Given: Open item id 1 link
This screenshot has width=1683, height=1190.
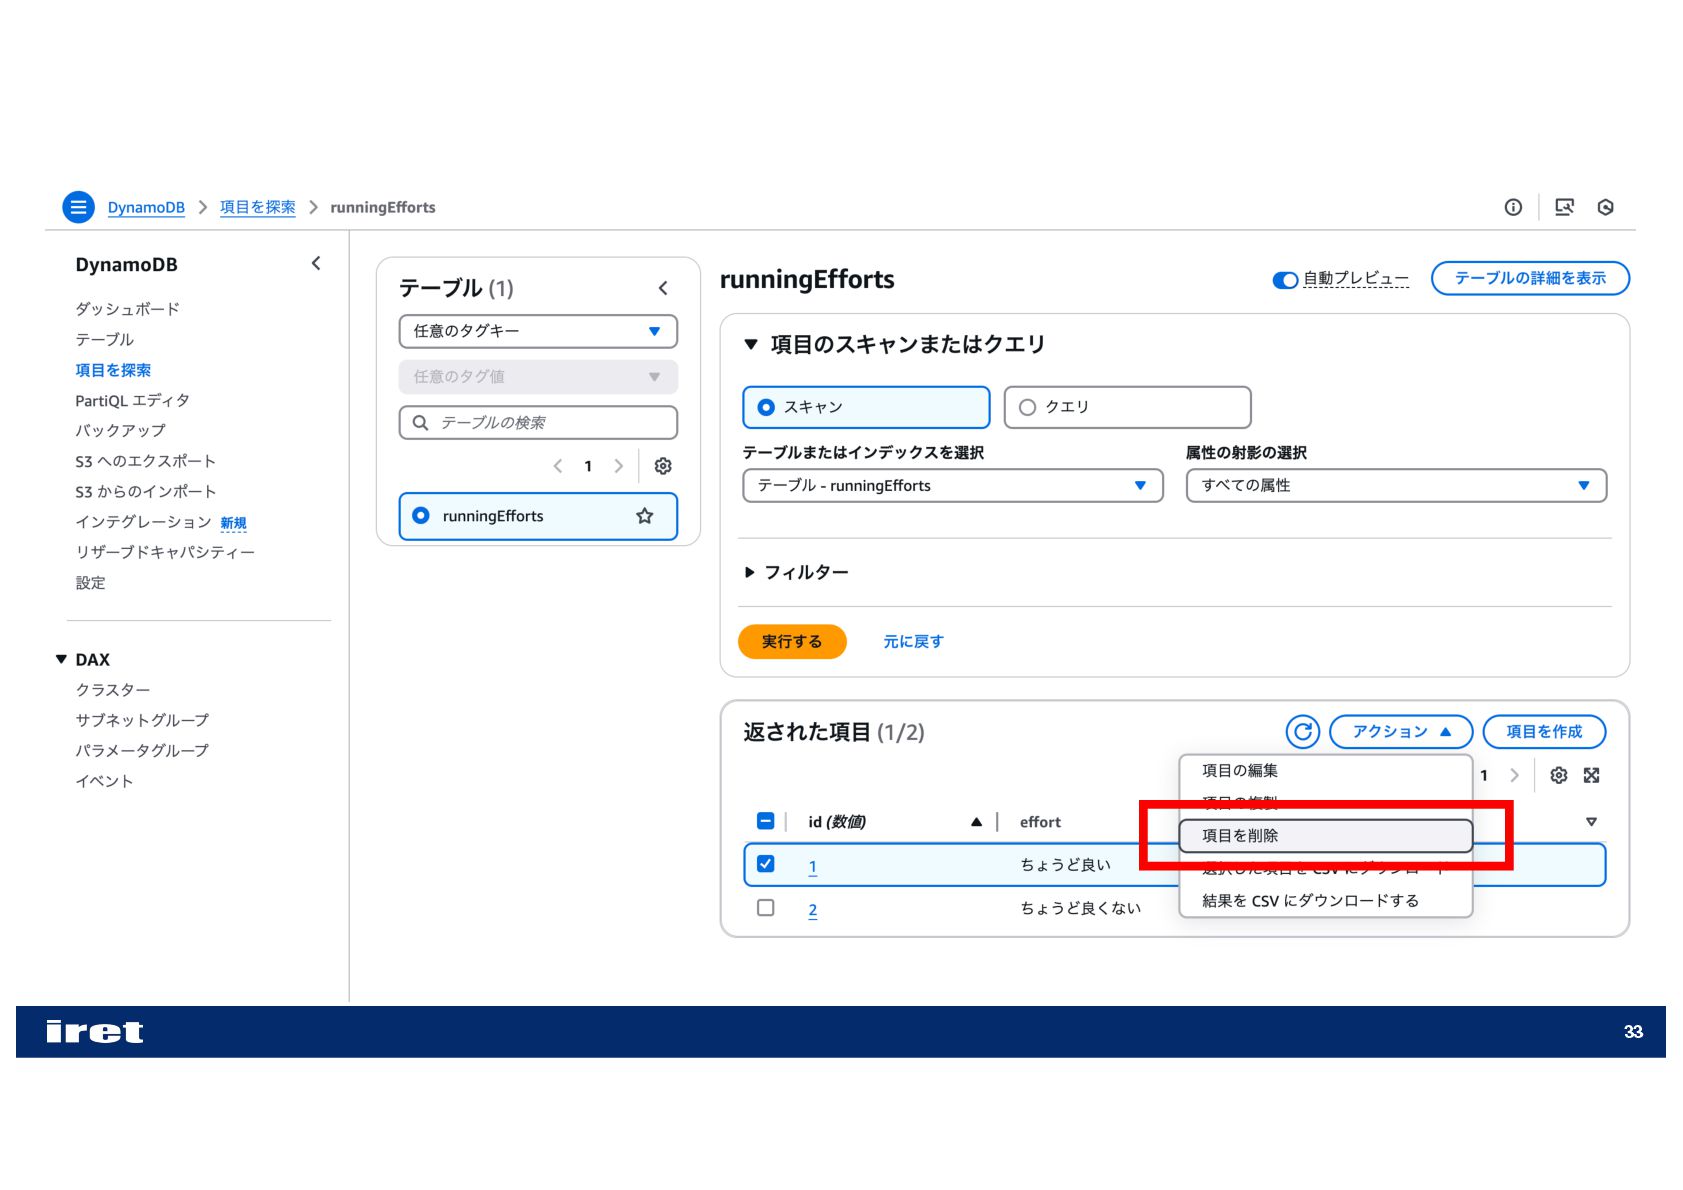Looking at the screenshot, I should coord(813,867).
